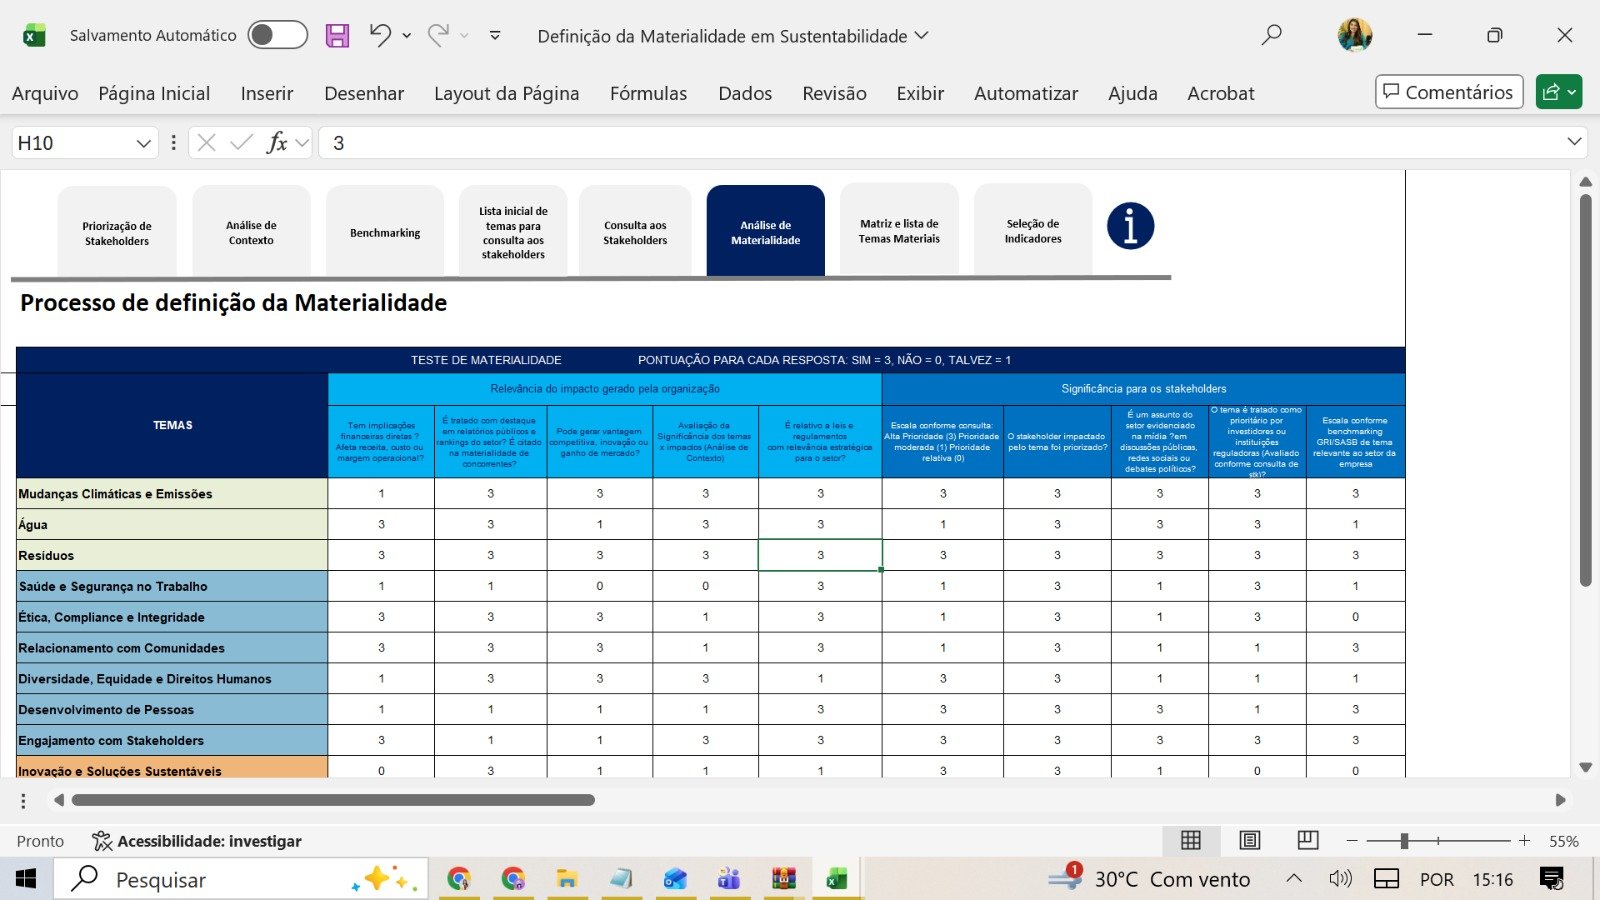Expand the Name Box dropdown arrow
Viewport: 1600px width, 900px height.
click(143, 143)
